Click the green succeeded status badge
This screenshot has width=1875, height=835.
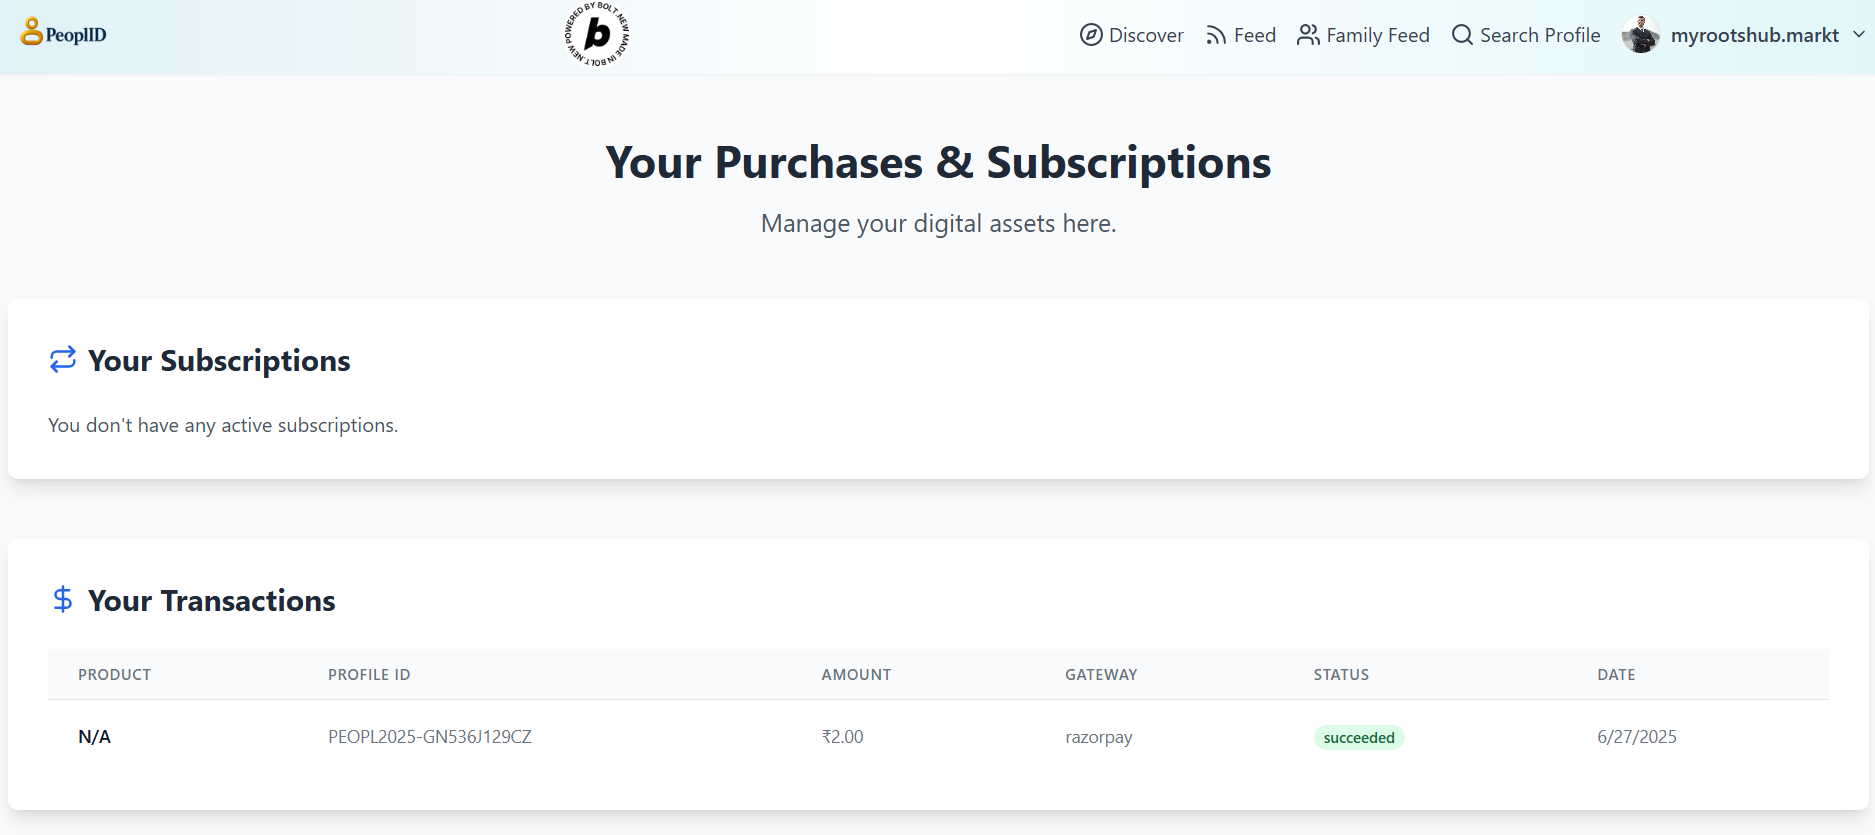1358,738
